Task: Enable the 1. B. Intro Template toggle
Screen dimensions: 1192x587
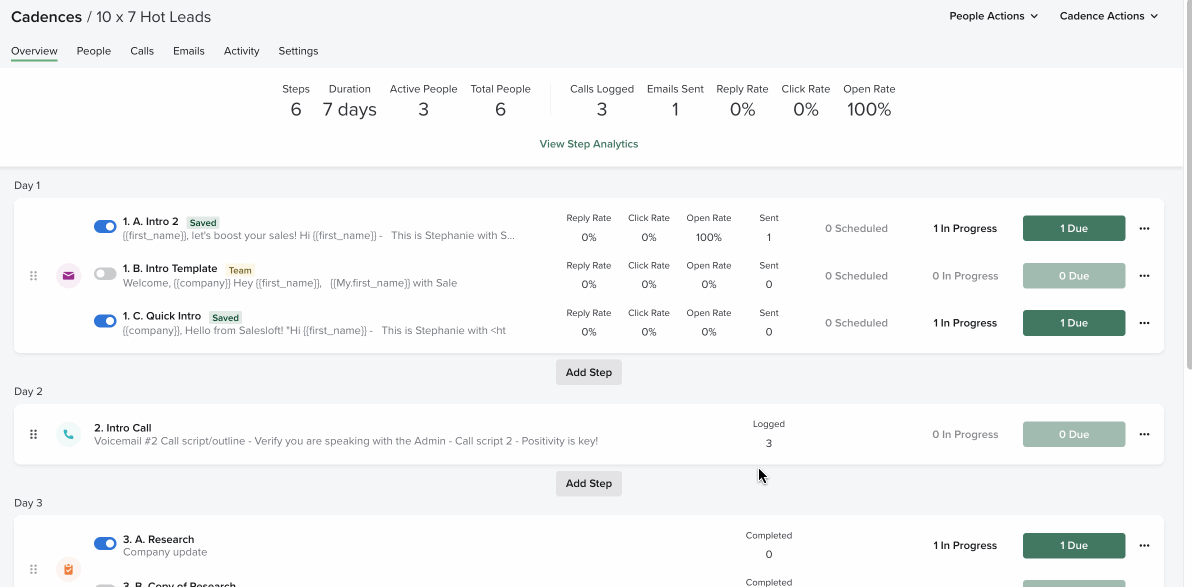Action: 105,274
